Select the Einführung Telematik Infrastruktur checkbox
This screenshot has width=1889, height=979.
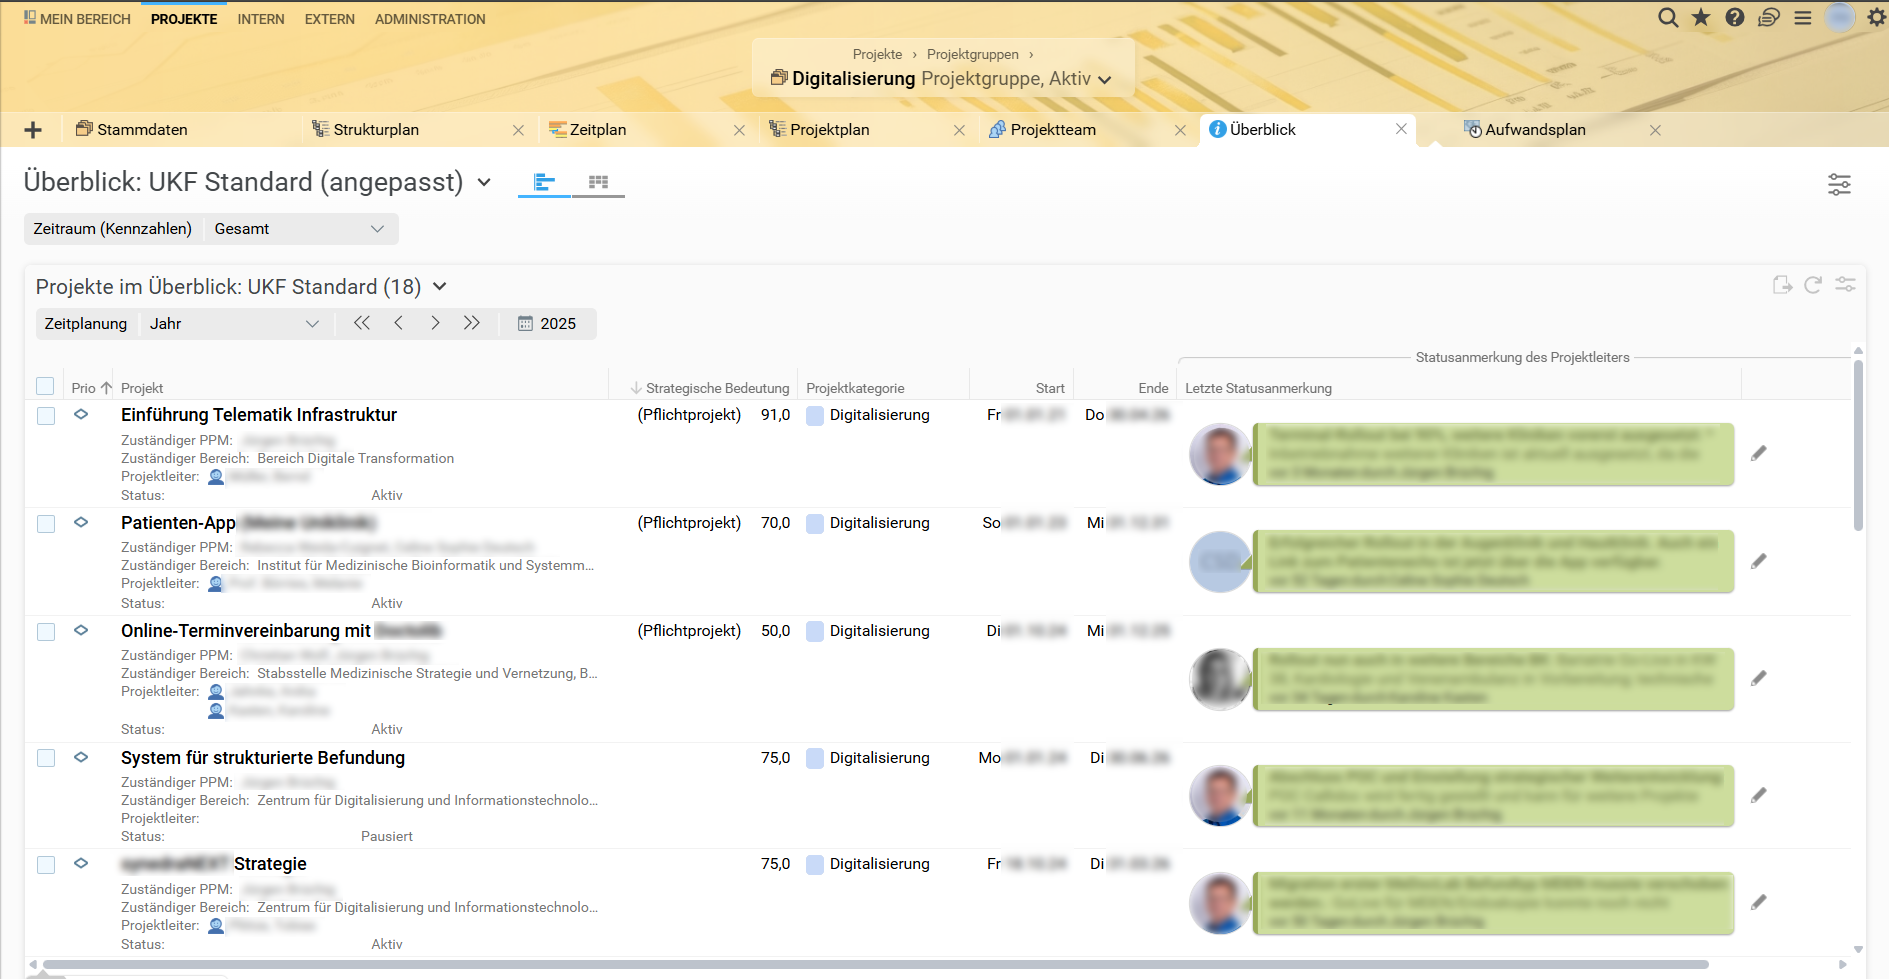46,416
